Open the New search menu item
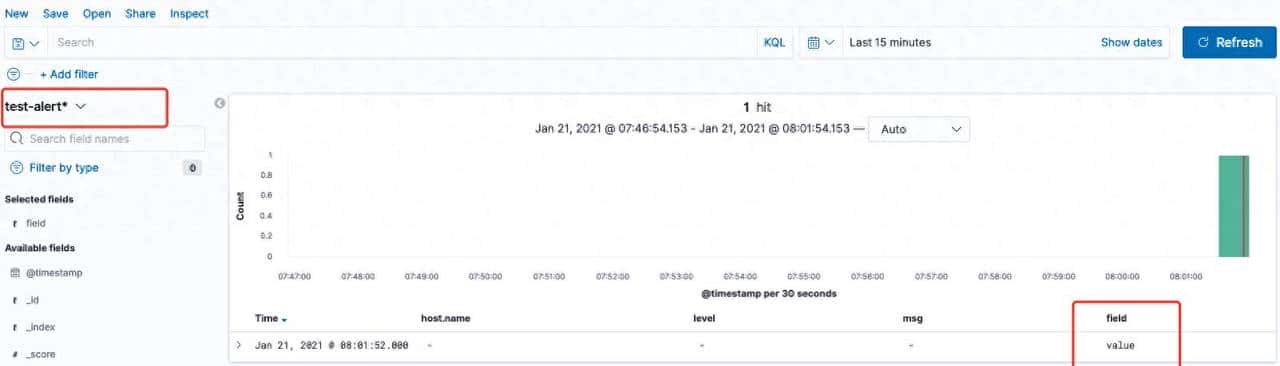Screen dimensions: 1280x366 tap(16, 14)
